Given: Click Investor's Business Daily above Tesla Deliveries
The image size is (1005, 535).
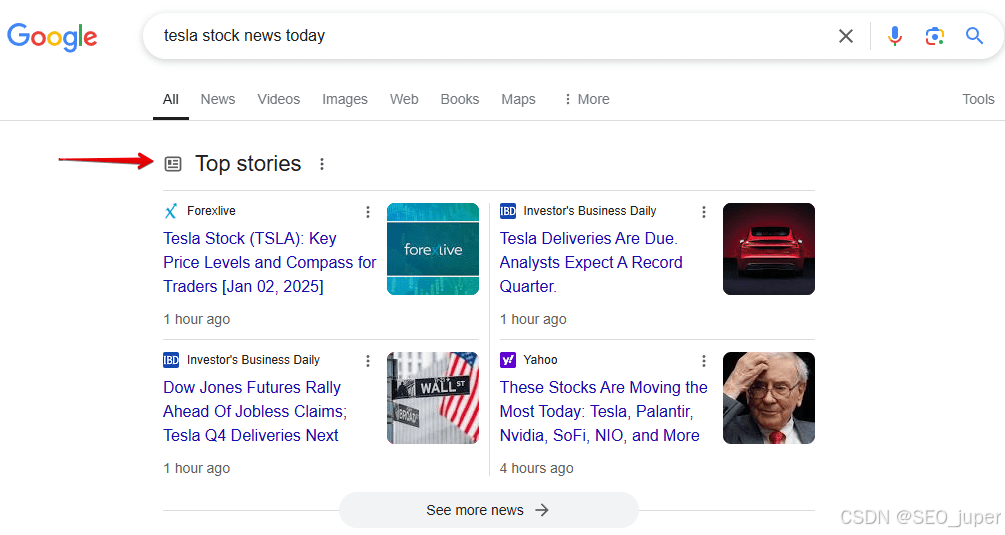Looking at the screenshot, I should click(x=590, y=211).
